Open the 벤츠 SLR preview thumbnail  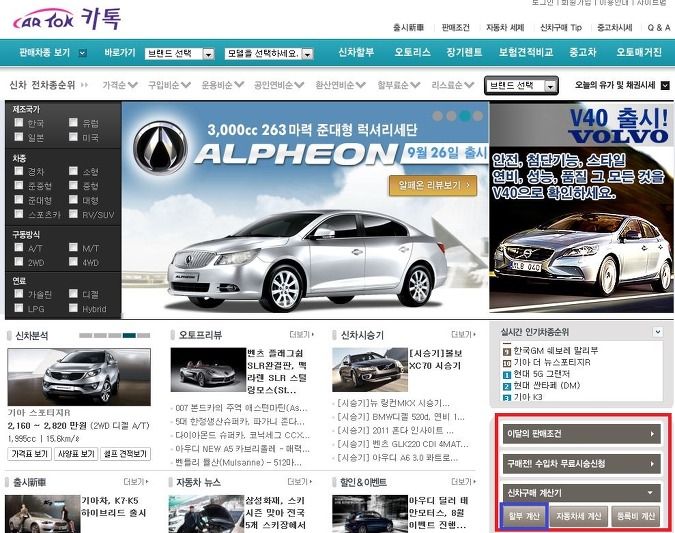[208, 370]
